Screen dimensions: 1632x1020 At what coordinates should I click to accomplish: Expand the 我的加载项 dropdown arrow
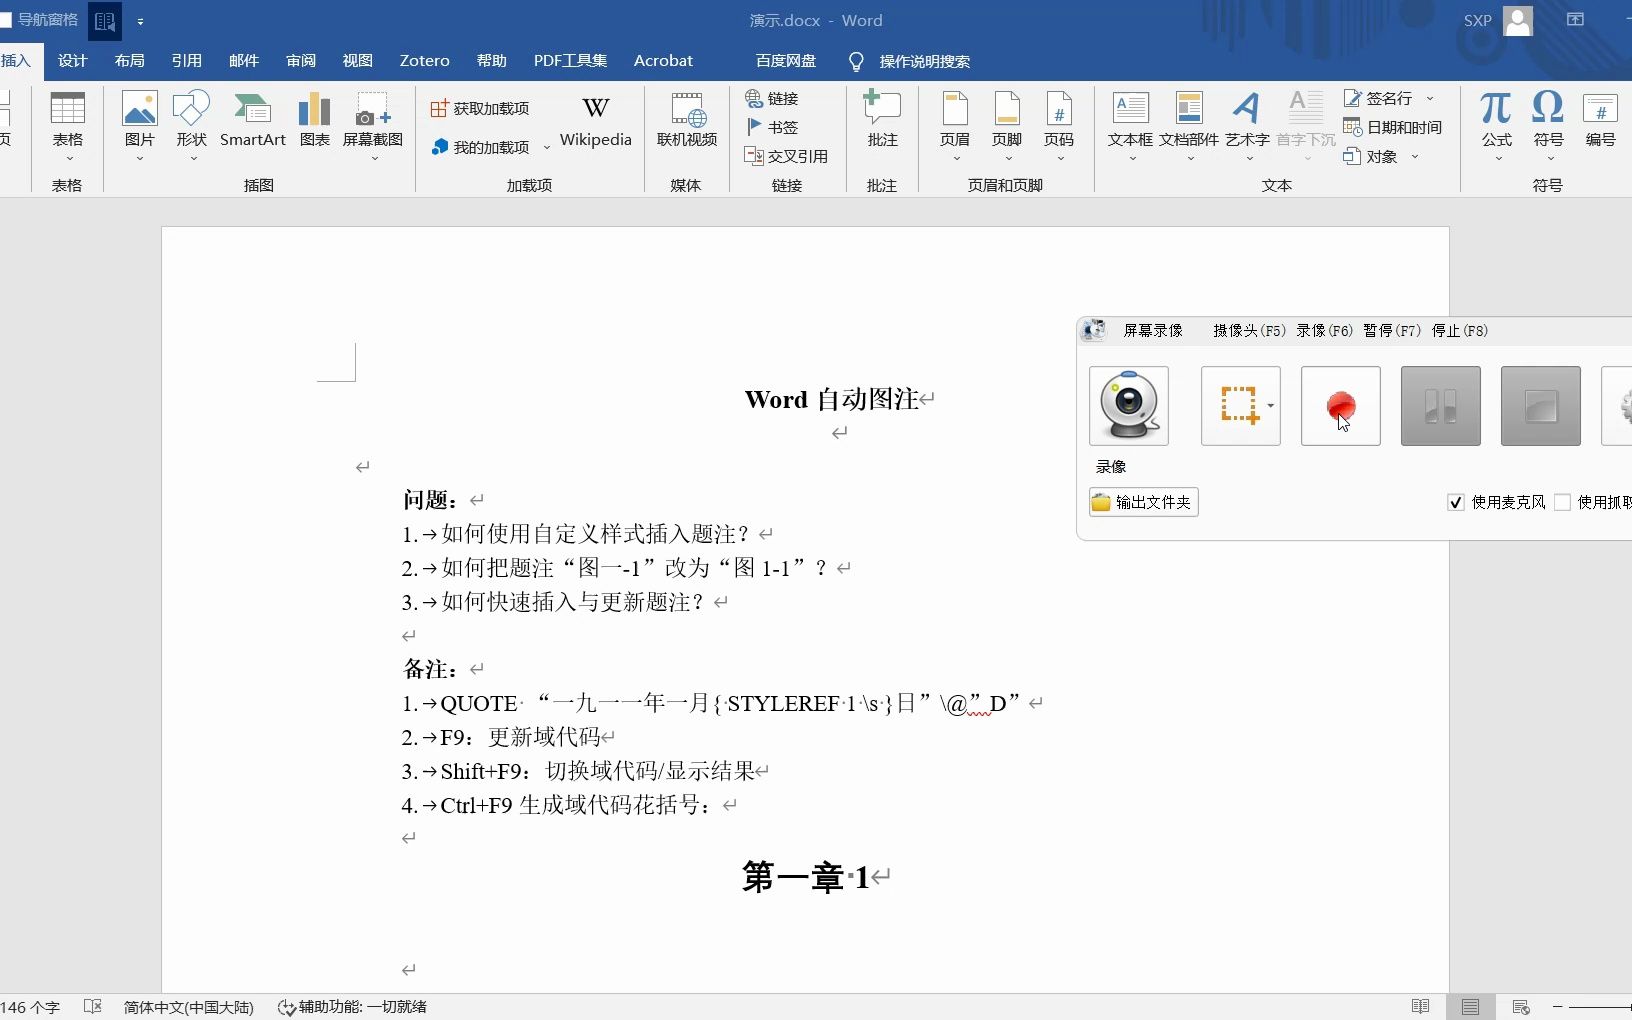[x=547, y=148]
